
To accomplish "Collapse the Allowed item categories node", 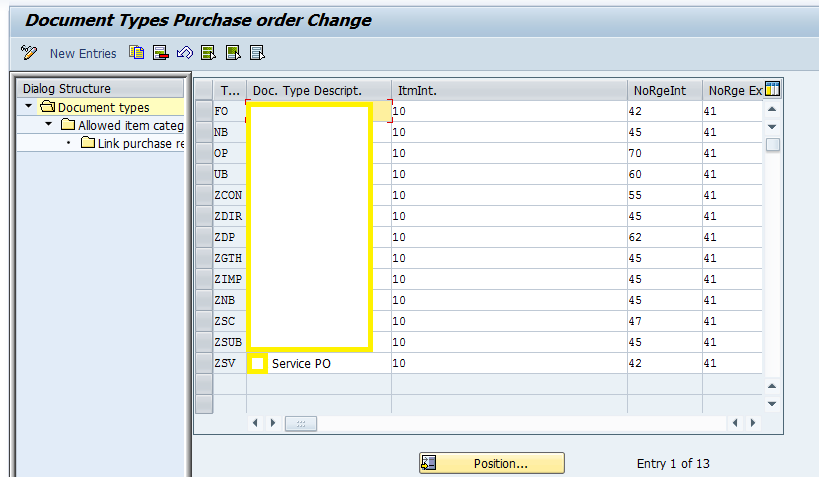I will [x=49, y=125].
